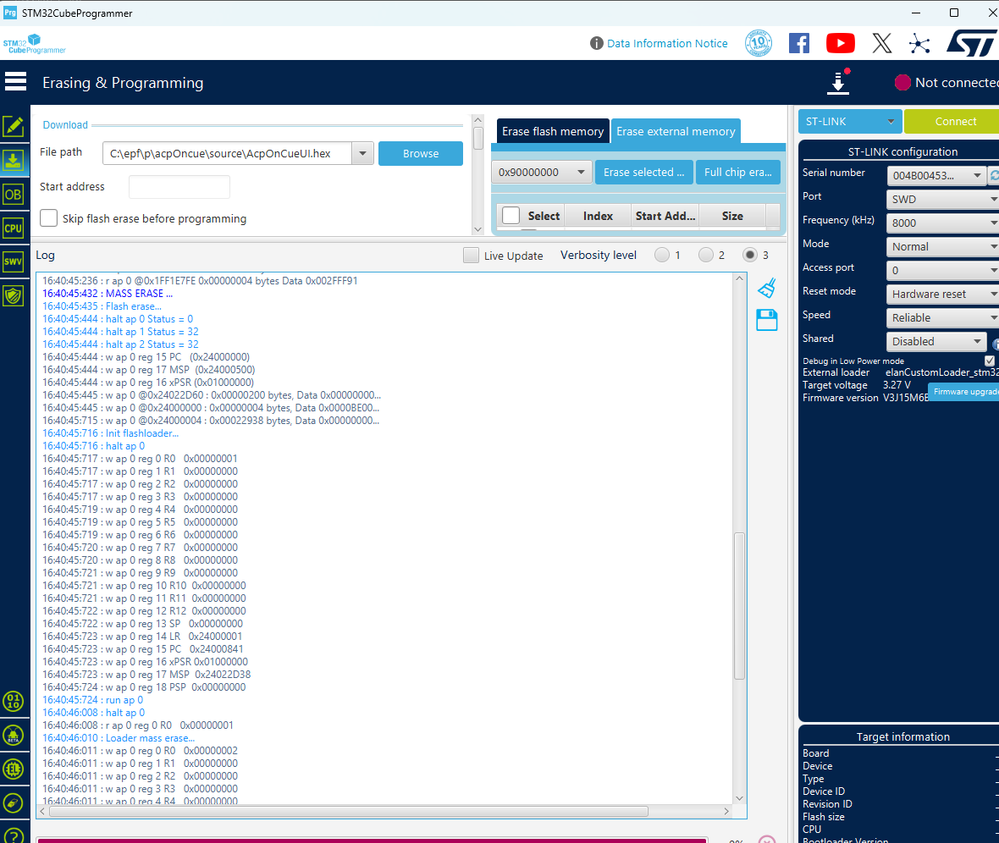Screen dimensions: 999x843
Task: Click the STM32CubeProgrammer logo
Action: [x=34, y=44]
